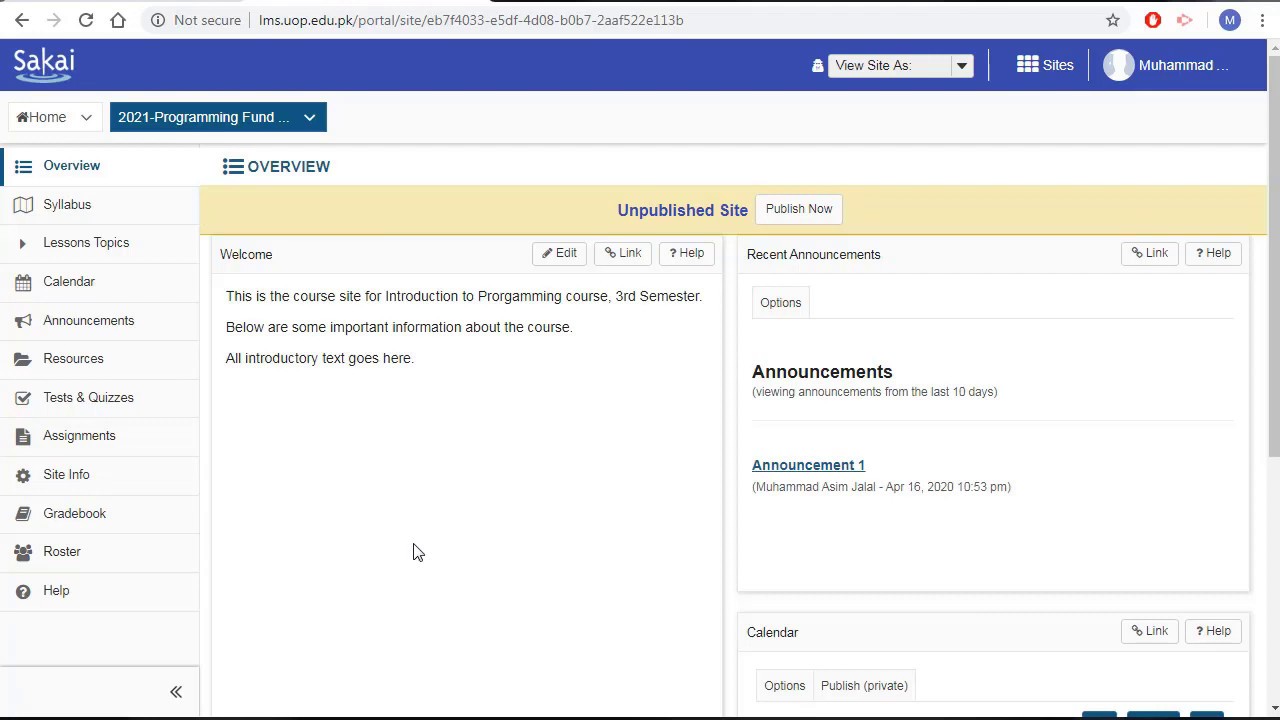Edit the Welcome panel
1280x720 pixels.
(560, 253)
